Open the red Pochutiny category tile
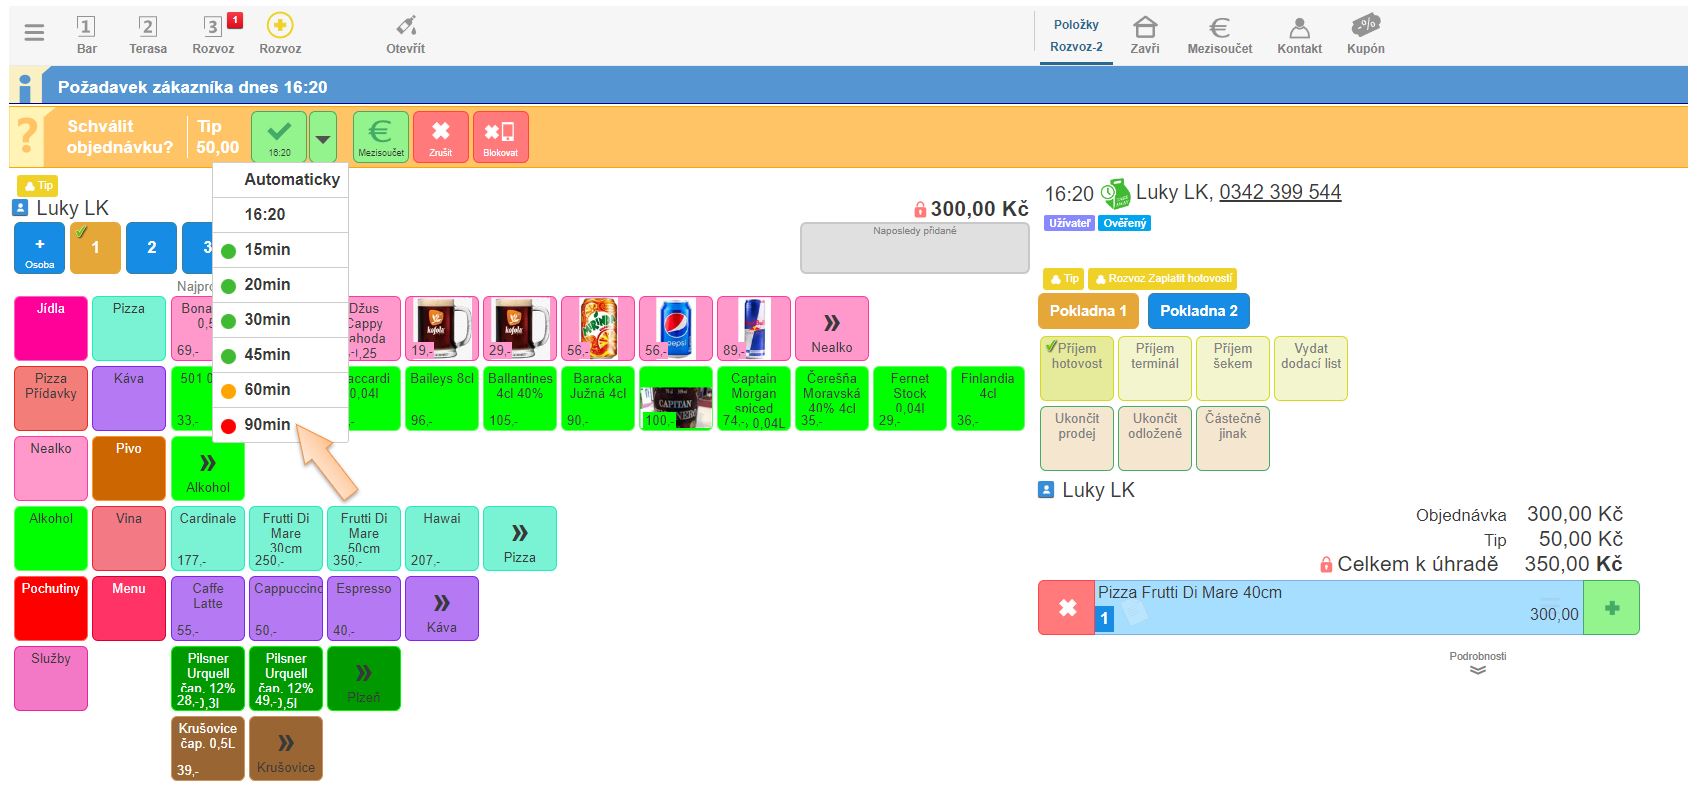Image resolution: width=1698 pixels, height=795 pixels. (x=51, y=608)
